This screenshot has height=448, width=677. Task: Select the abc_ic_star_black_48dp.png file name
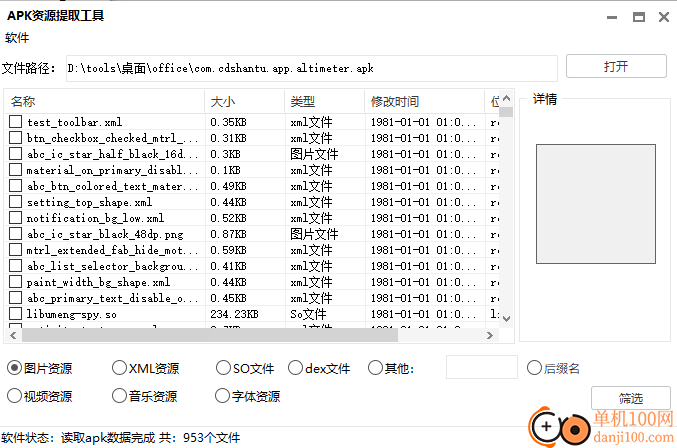(105, 234)
